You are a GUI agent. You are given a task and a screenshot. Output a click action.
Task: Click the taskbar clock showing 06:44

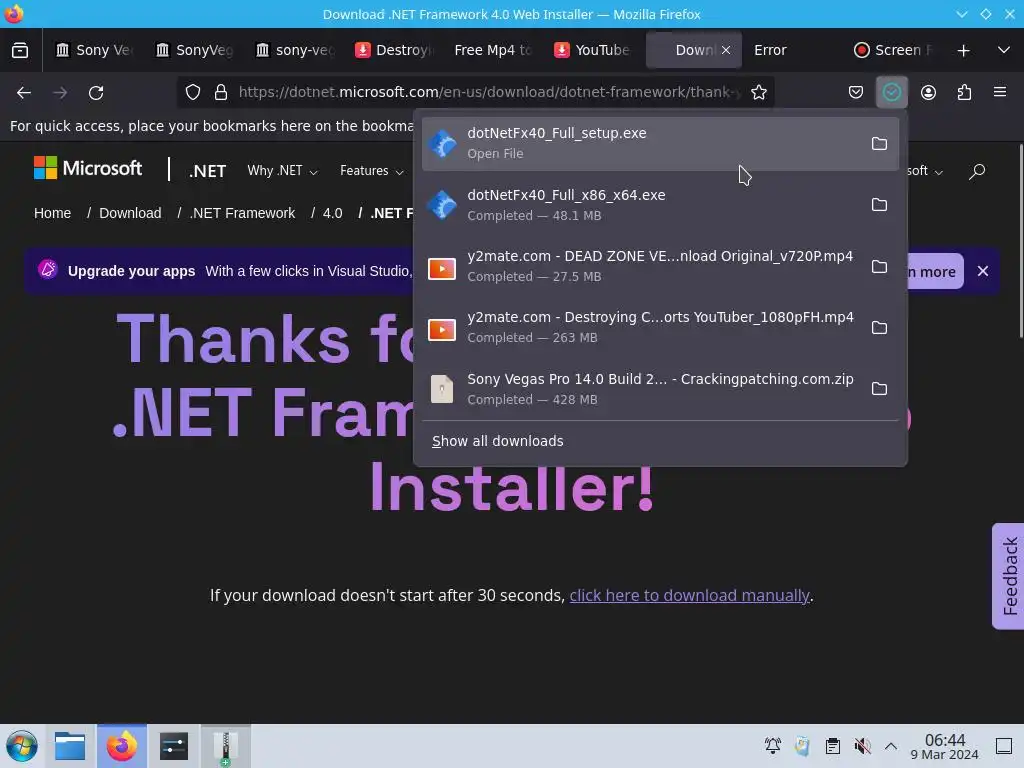tap(944, 746)
